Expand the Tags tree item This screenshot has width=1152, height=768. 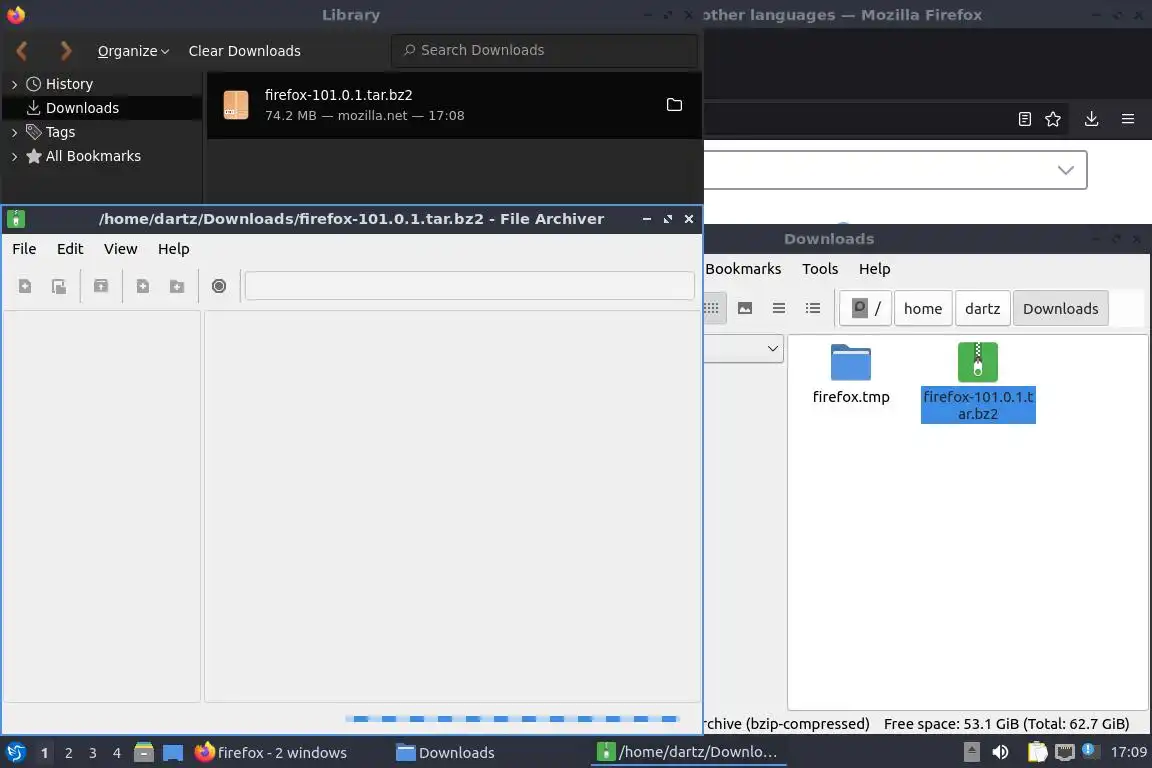click(14, 132)
